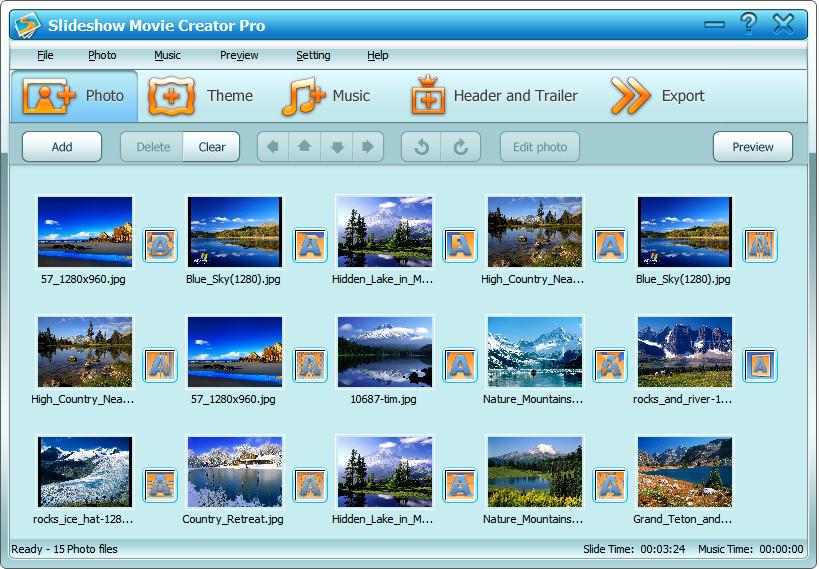Click the move up arrow icon
This screenshot has height=569, width=819.
(x=304, y=147)
